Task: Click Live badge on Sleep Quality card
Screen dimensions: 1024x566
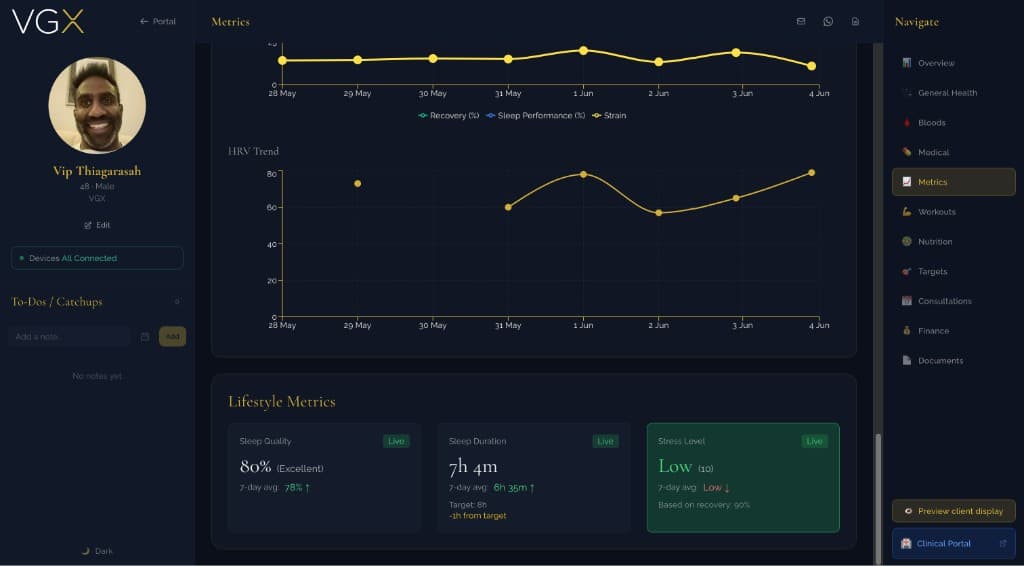Action: pyautogui.click(x=396, y=441)
